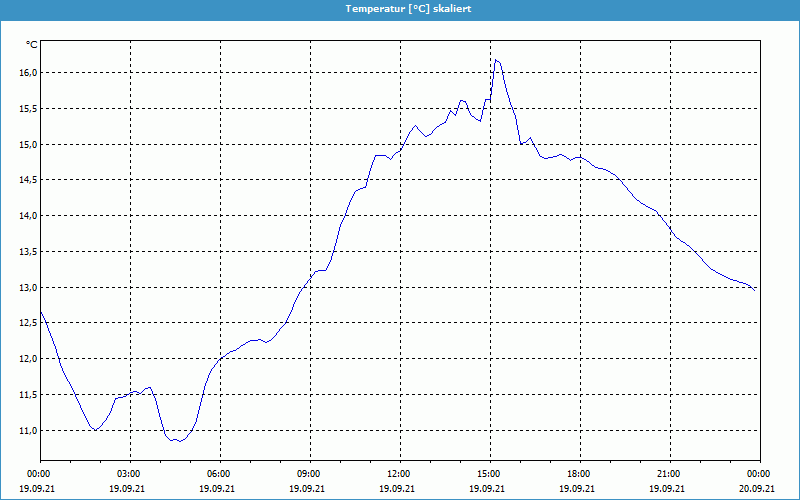This screenshot has height=500, width=800.
Task: Select the 11,5 y-axis label
Action: click(x=26, y=395)
